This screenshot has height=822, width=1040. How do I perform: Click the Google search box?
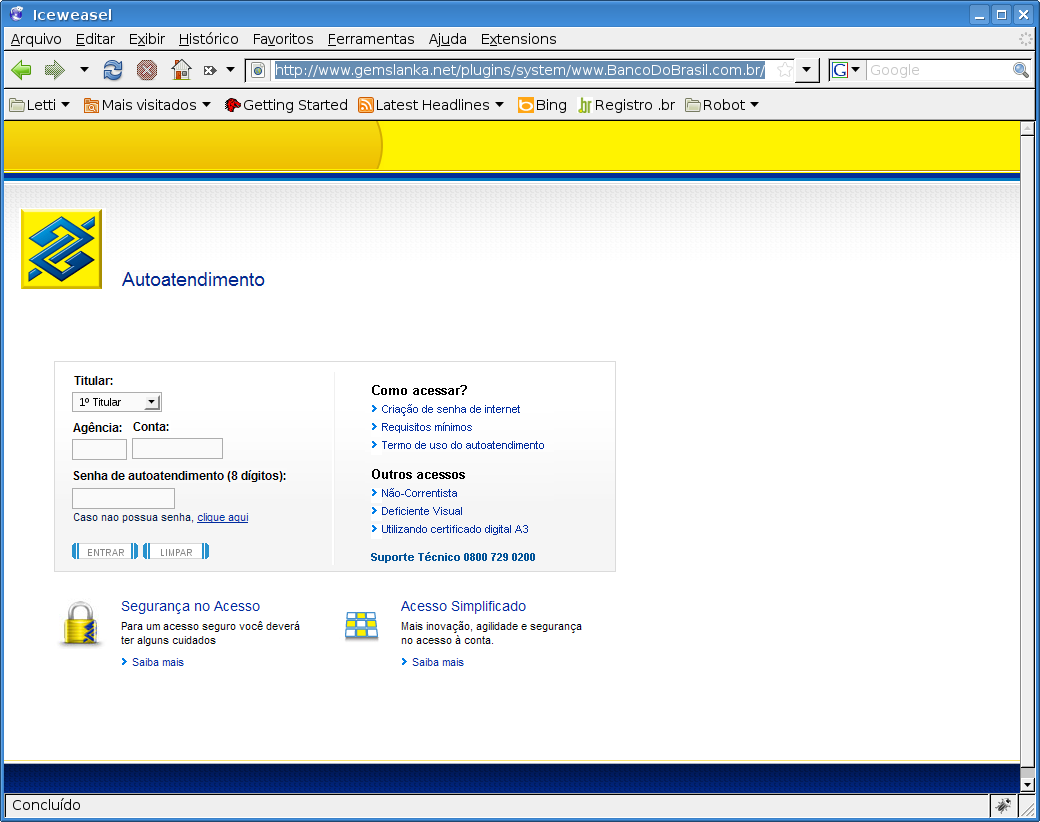[x=939, y=70]
